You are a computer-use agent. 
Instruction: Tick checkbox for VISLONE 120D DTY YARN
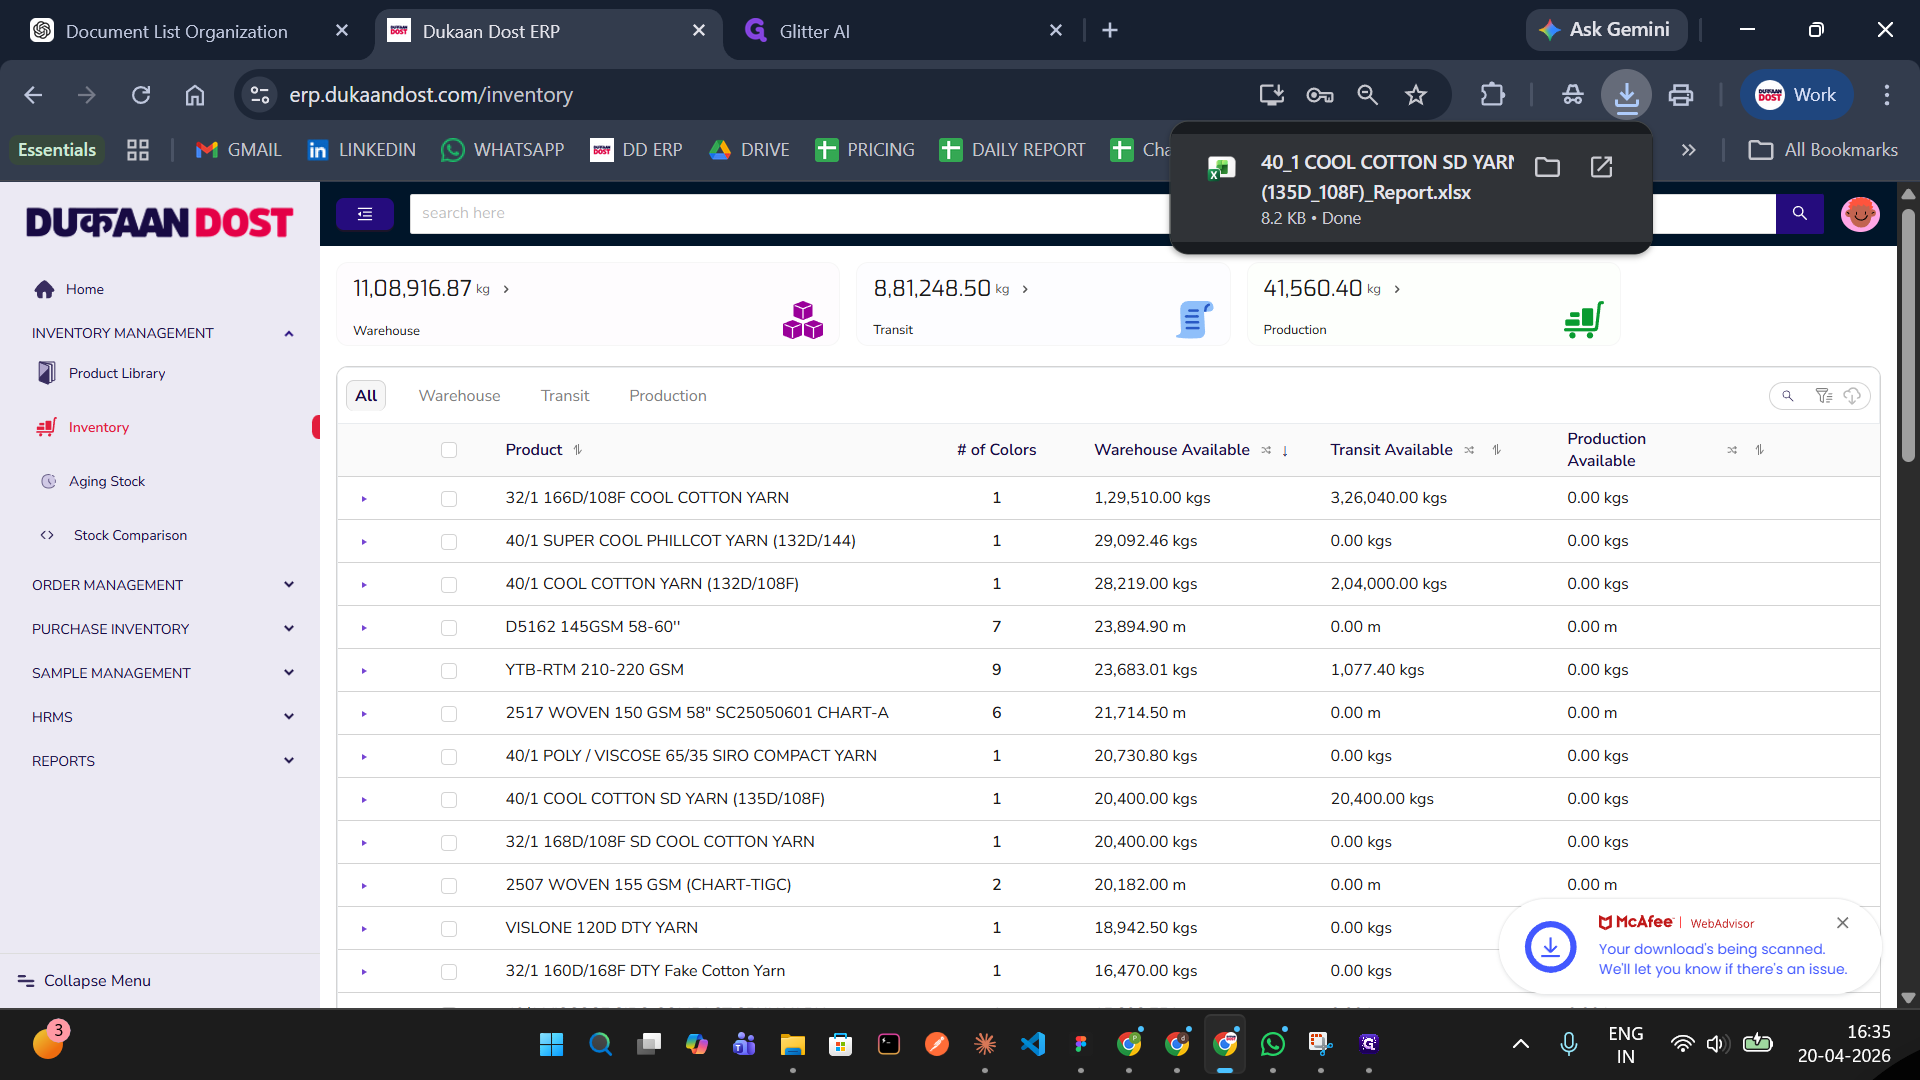click(x=449, y=929)
